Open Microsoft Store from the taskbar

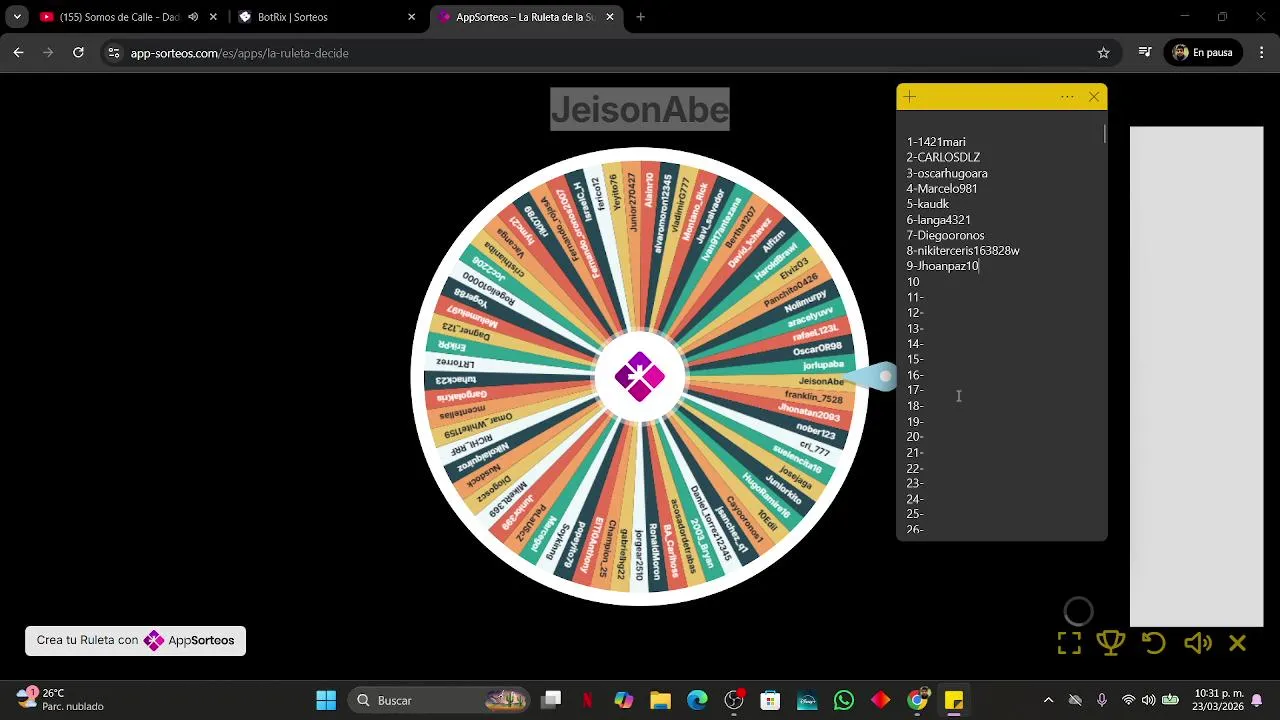click(x=770, y=700)
